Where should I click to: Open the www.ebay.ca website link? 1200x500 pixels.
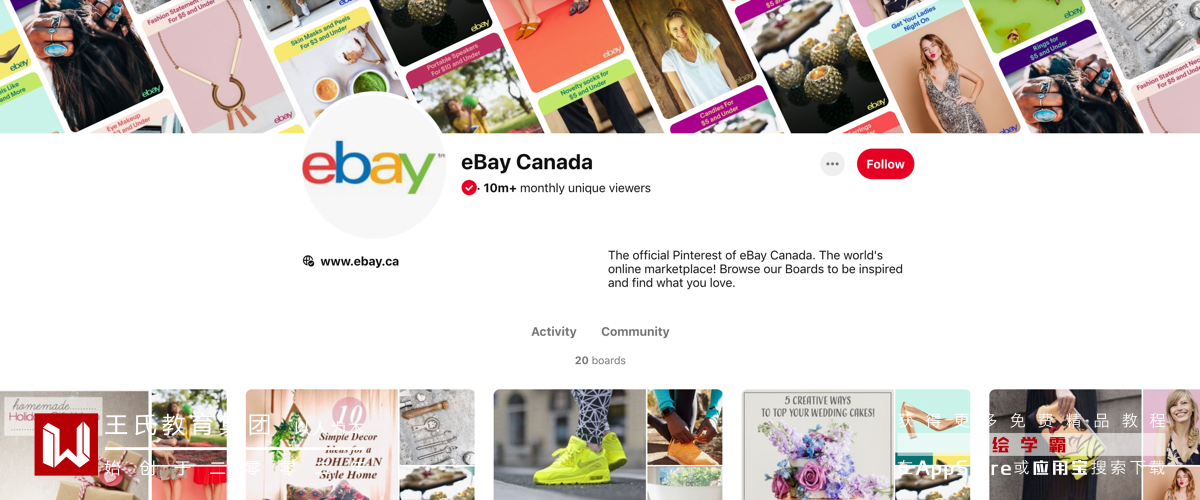click(x=359, y=261)
